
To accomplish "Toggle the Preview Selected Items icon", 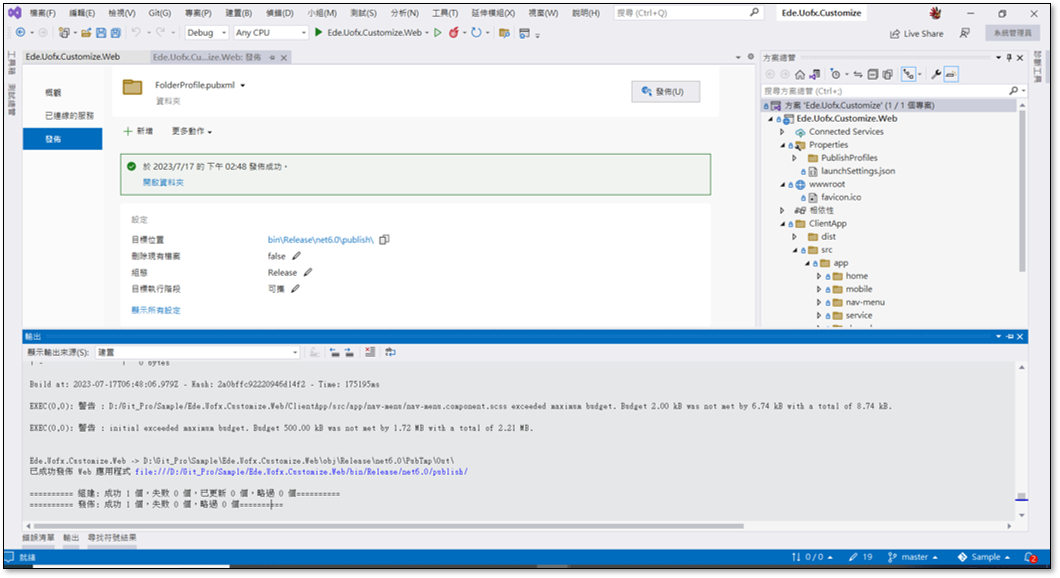I will click(951, 74).
